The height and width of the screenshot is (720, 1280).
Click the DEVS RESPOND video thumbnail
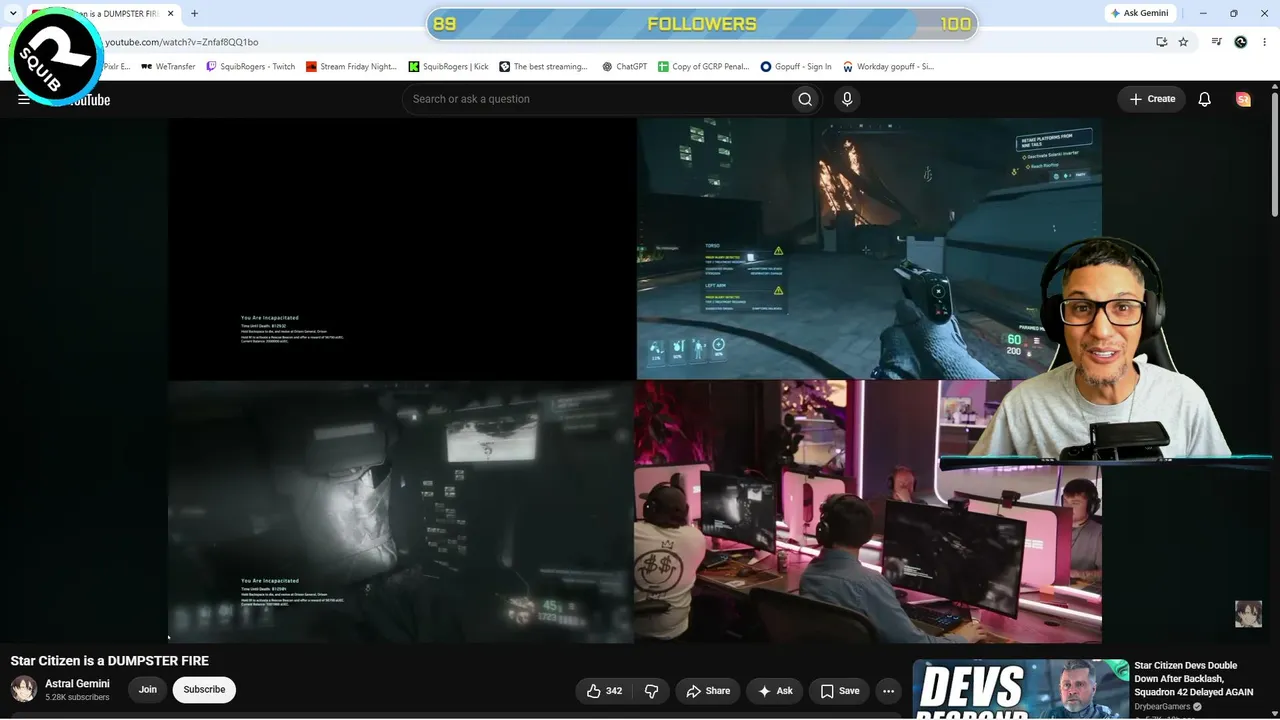point(1021,689)
